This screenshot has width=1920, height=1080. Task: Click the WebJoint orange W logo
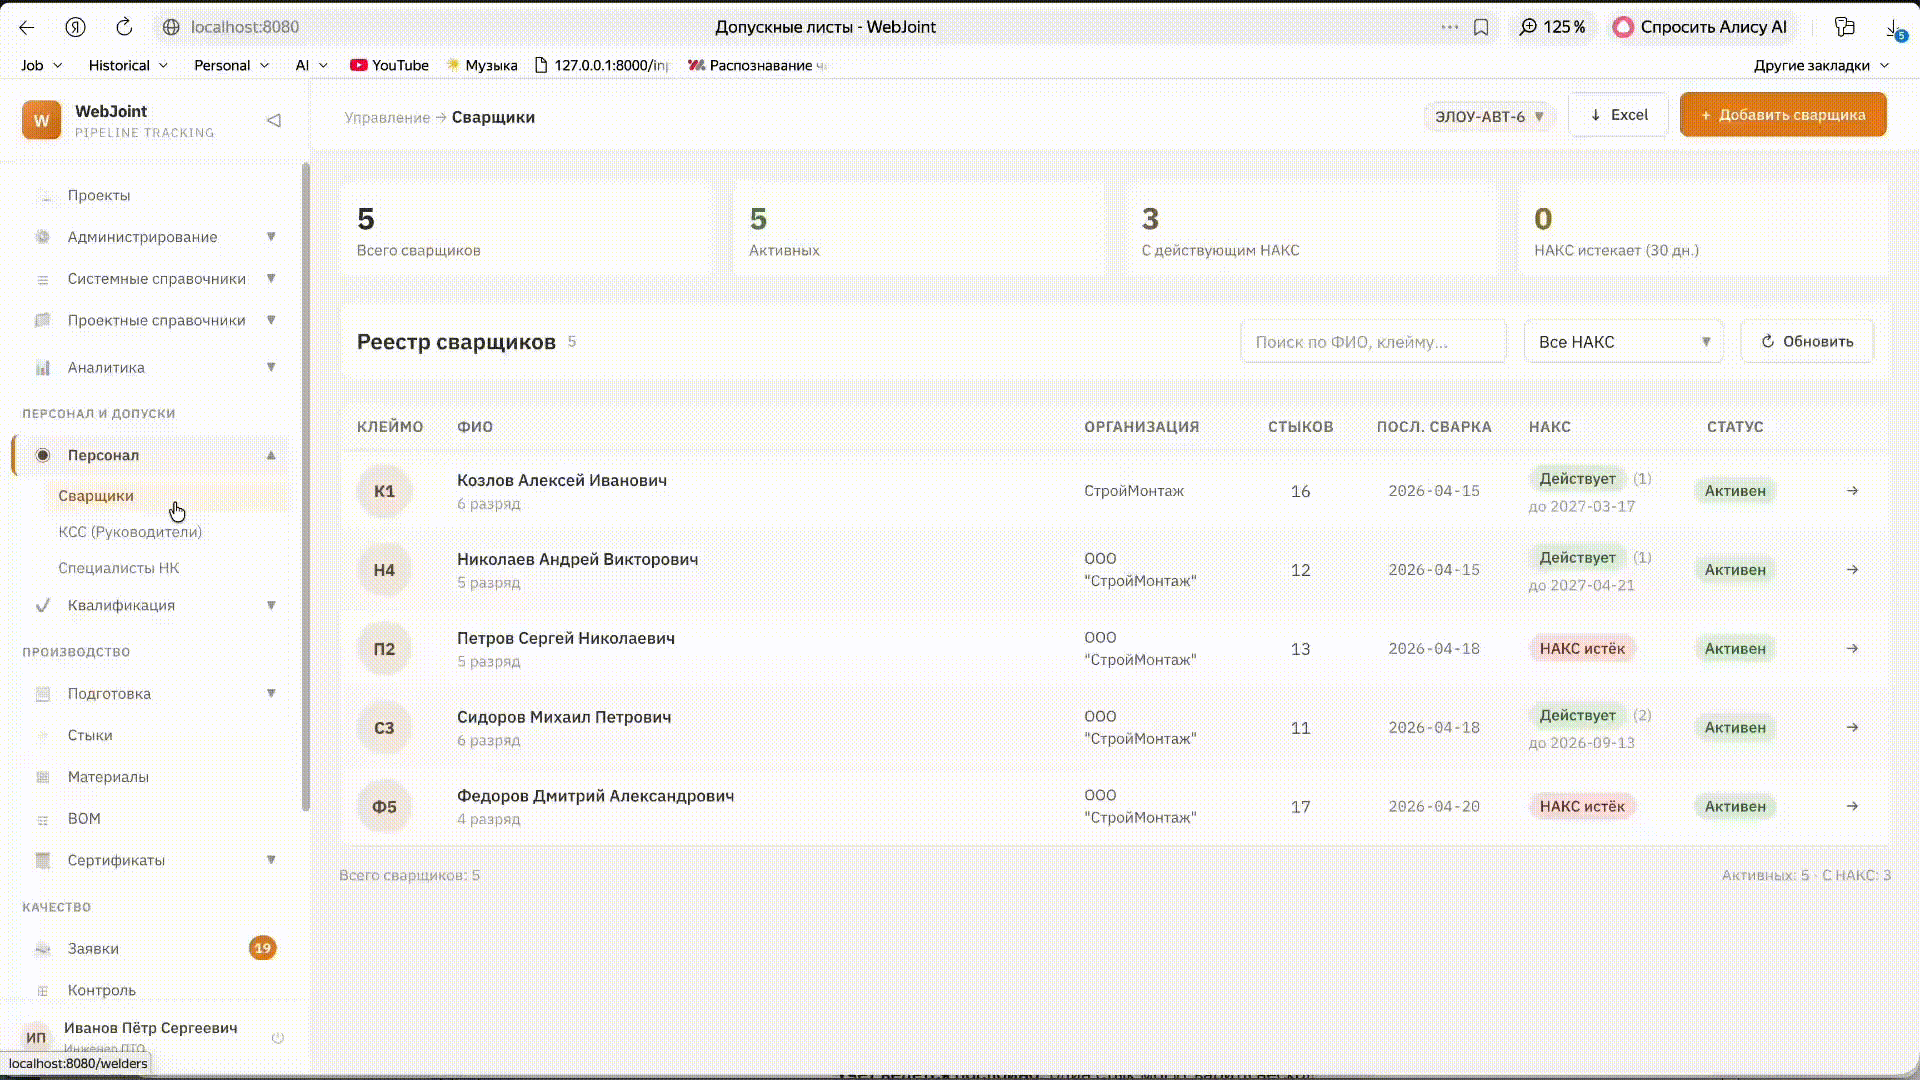pyautogui.click(x=41, y=120)
